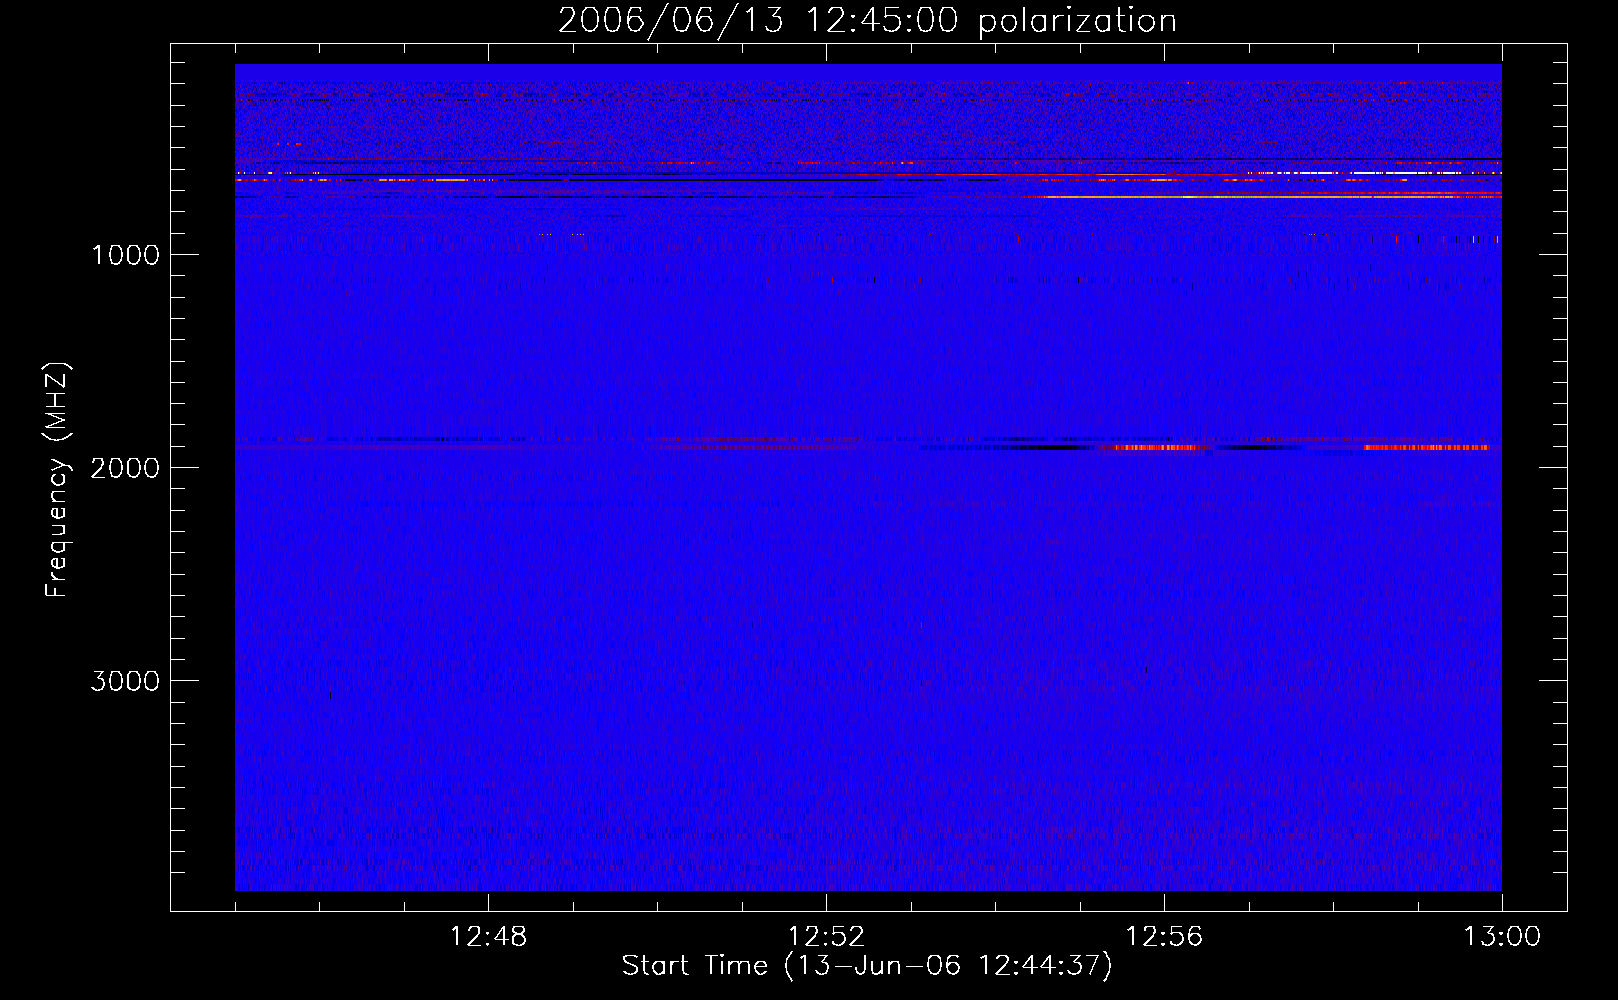
Task: Click the '1000' frequency tick label
Action: point(125,255)
